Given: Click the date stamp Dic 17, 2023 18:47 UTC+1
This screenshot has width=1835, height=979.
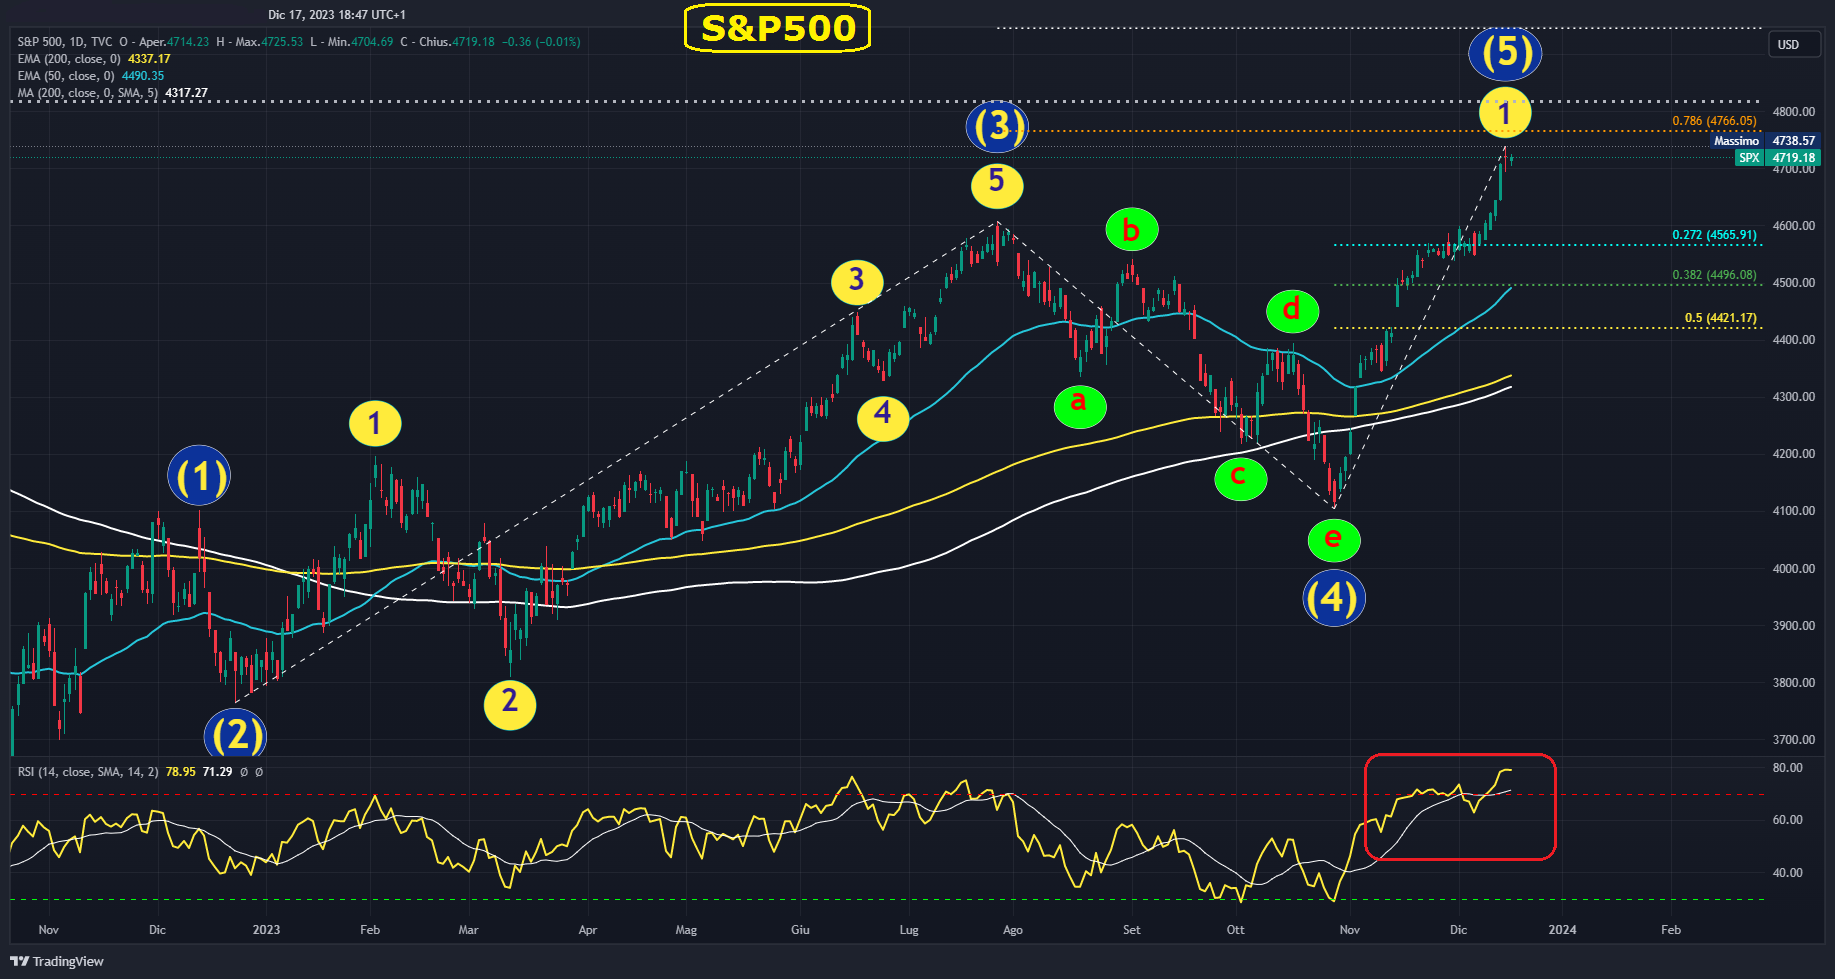Looking at the screenshot, I should point(337,15).
